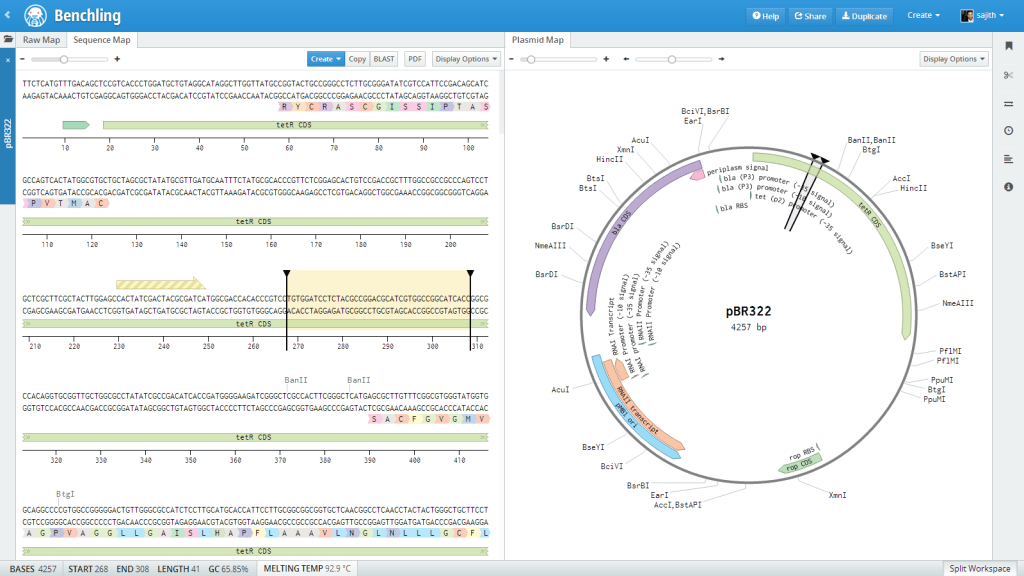Click the plus zoom icon in Sequence Map
Viewport: 1024px width, 576px height.
click(x=117, y=59)
